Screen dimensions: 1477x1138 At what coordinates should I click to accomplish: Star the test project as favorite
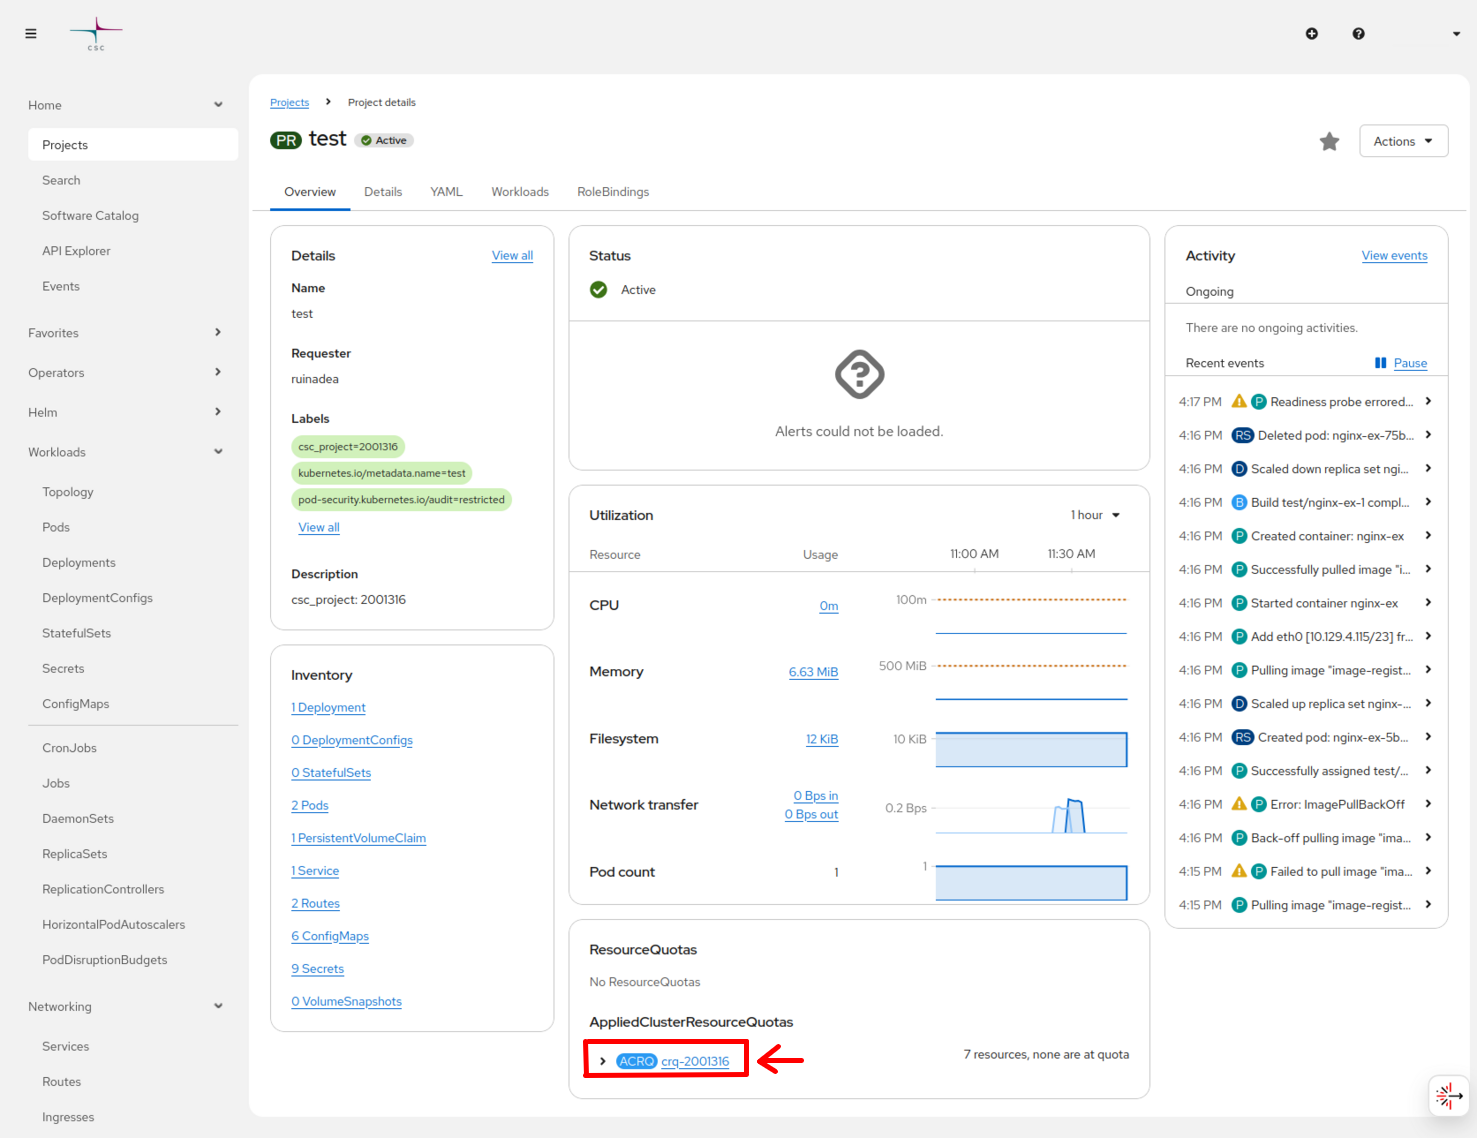coord(1329,142)
